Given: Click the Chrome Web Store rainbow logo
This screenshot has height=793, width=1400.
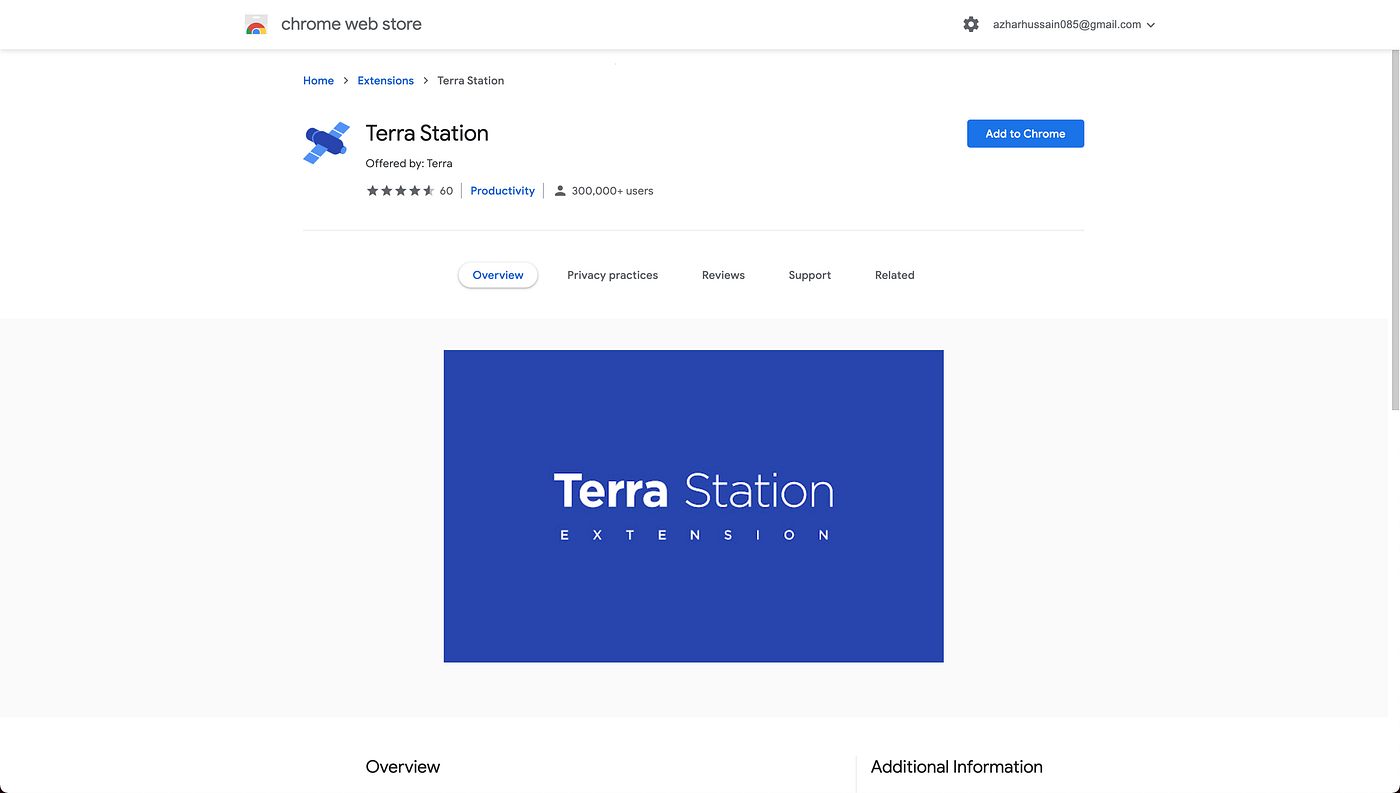Looking at the screenshot, I should point(256,25).
